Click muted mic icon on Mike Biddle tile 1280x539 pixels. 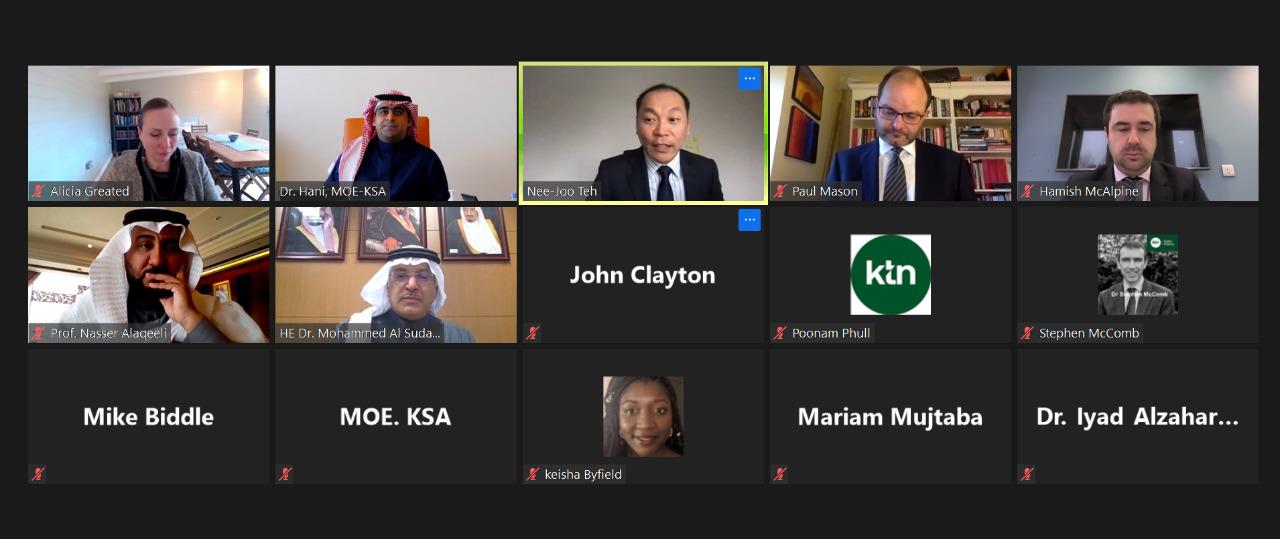coord(38,474)
